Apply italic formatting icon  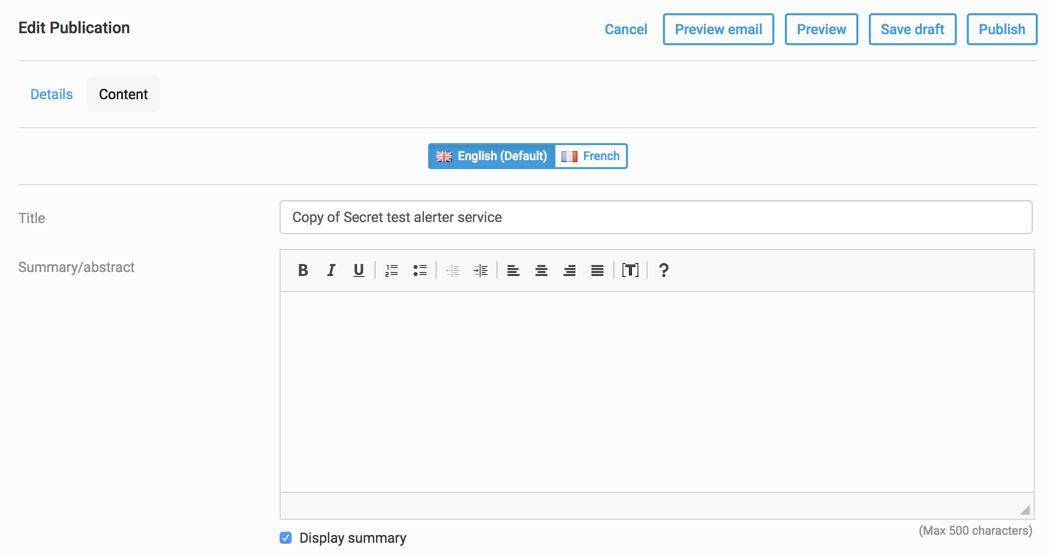(330, 270)
